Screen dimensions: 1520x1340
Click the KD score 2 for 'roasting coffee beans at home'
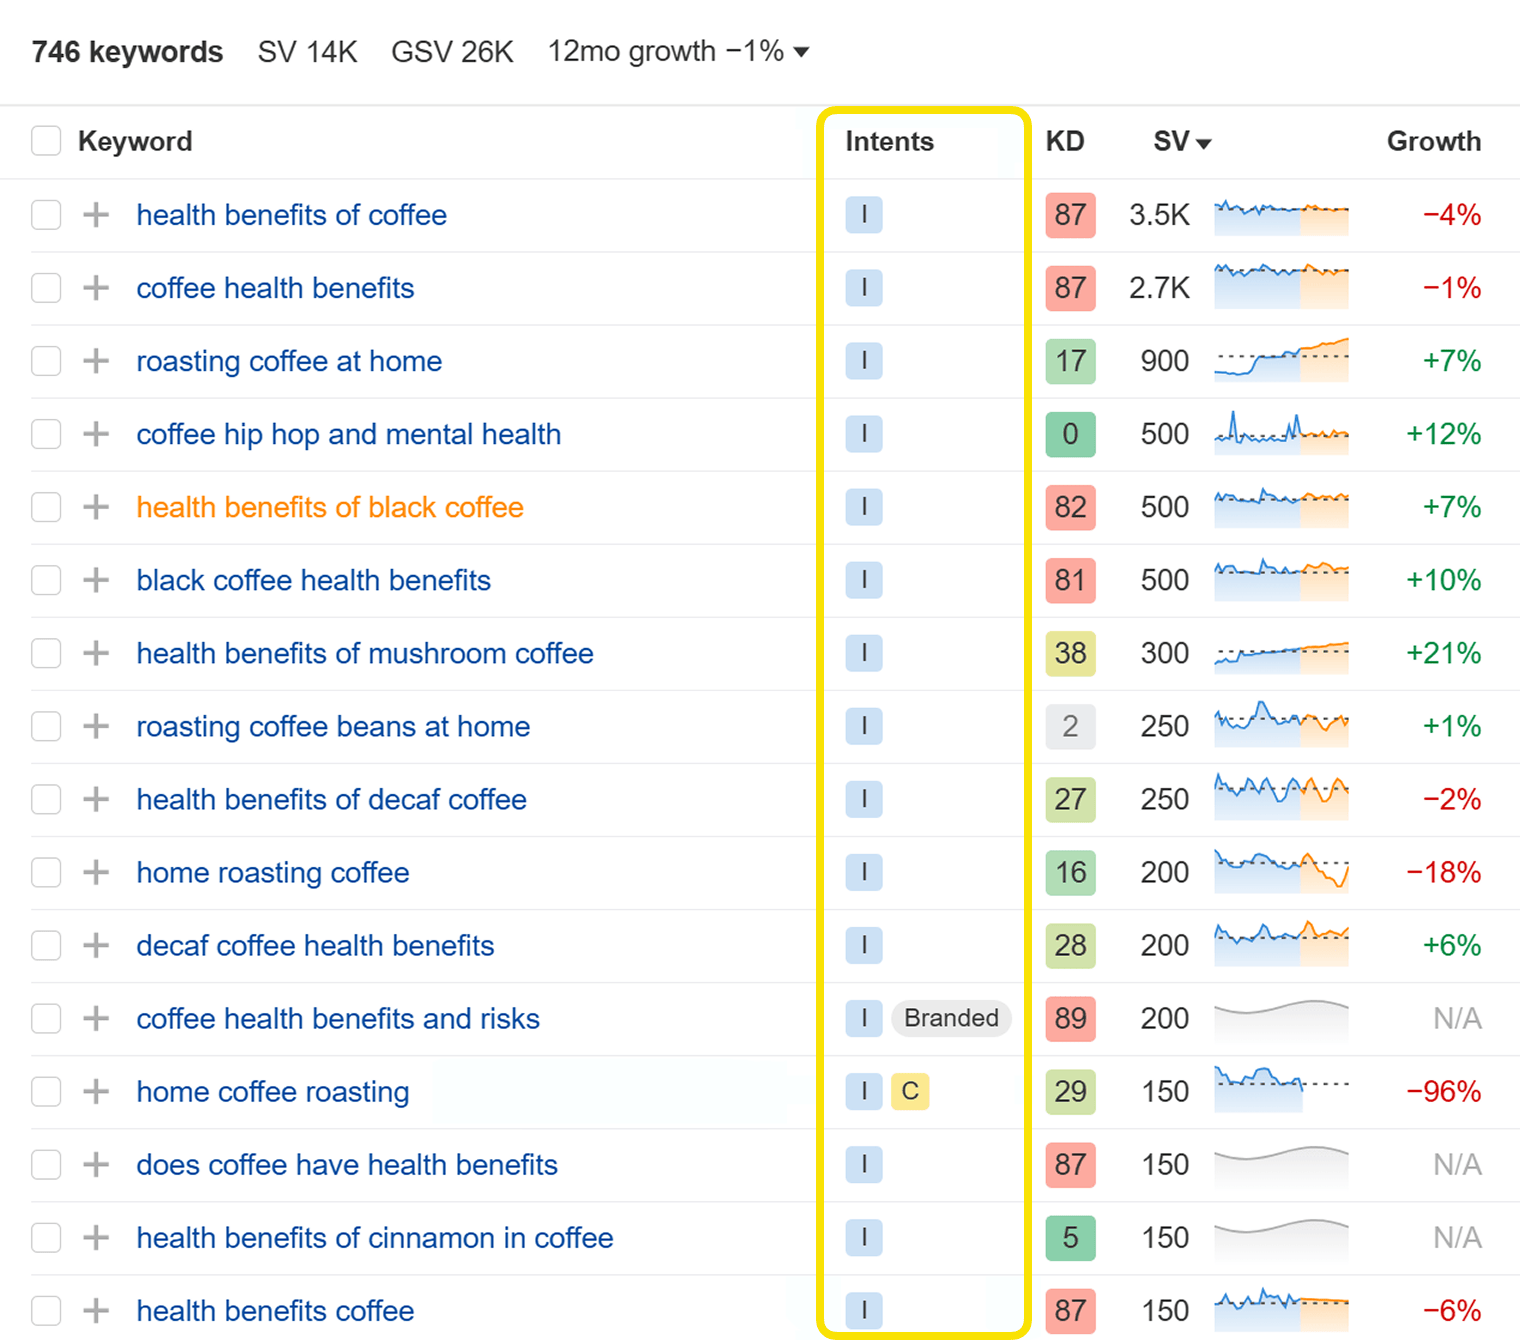(1070, 726)
